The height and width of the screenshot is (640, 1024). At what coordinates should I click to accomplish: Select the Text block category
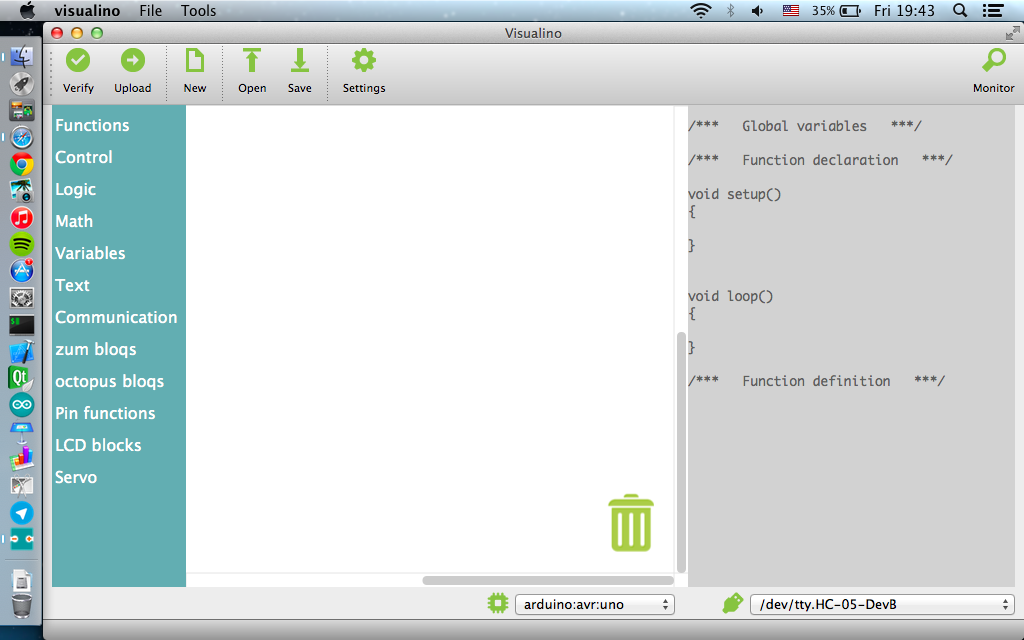(x=72, y=285)
